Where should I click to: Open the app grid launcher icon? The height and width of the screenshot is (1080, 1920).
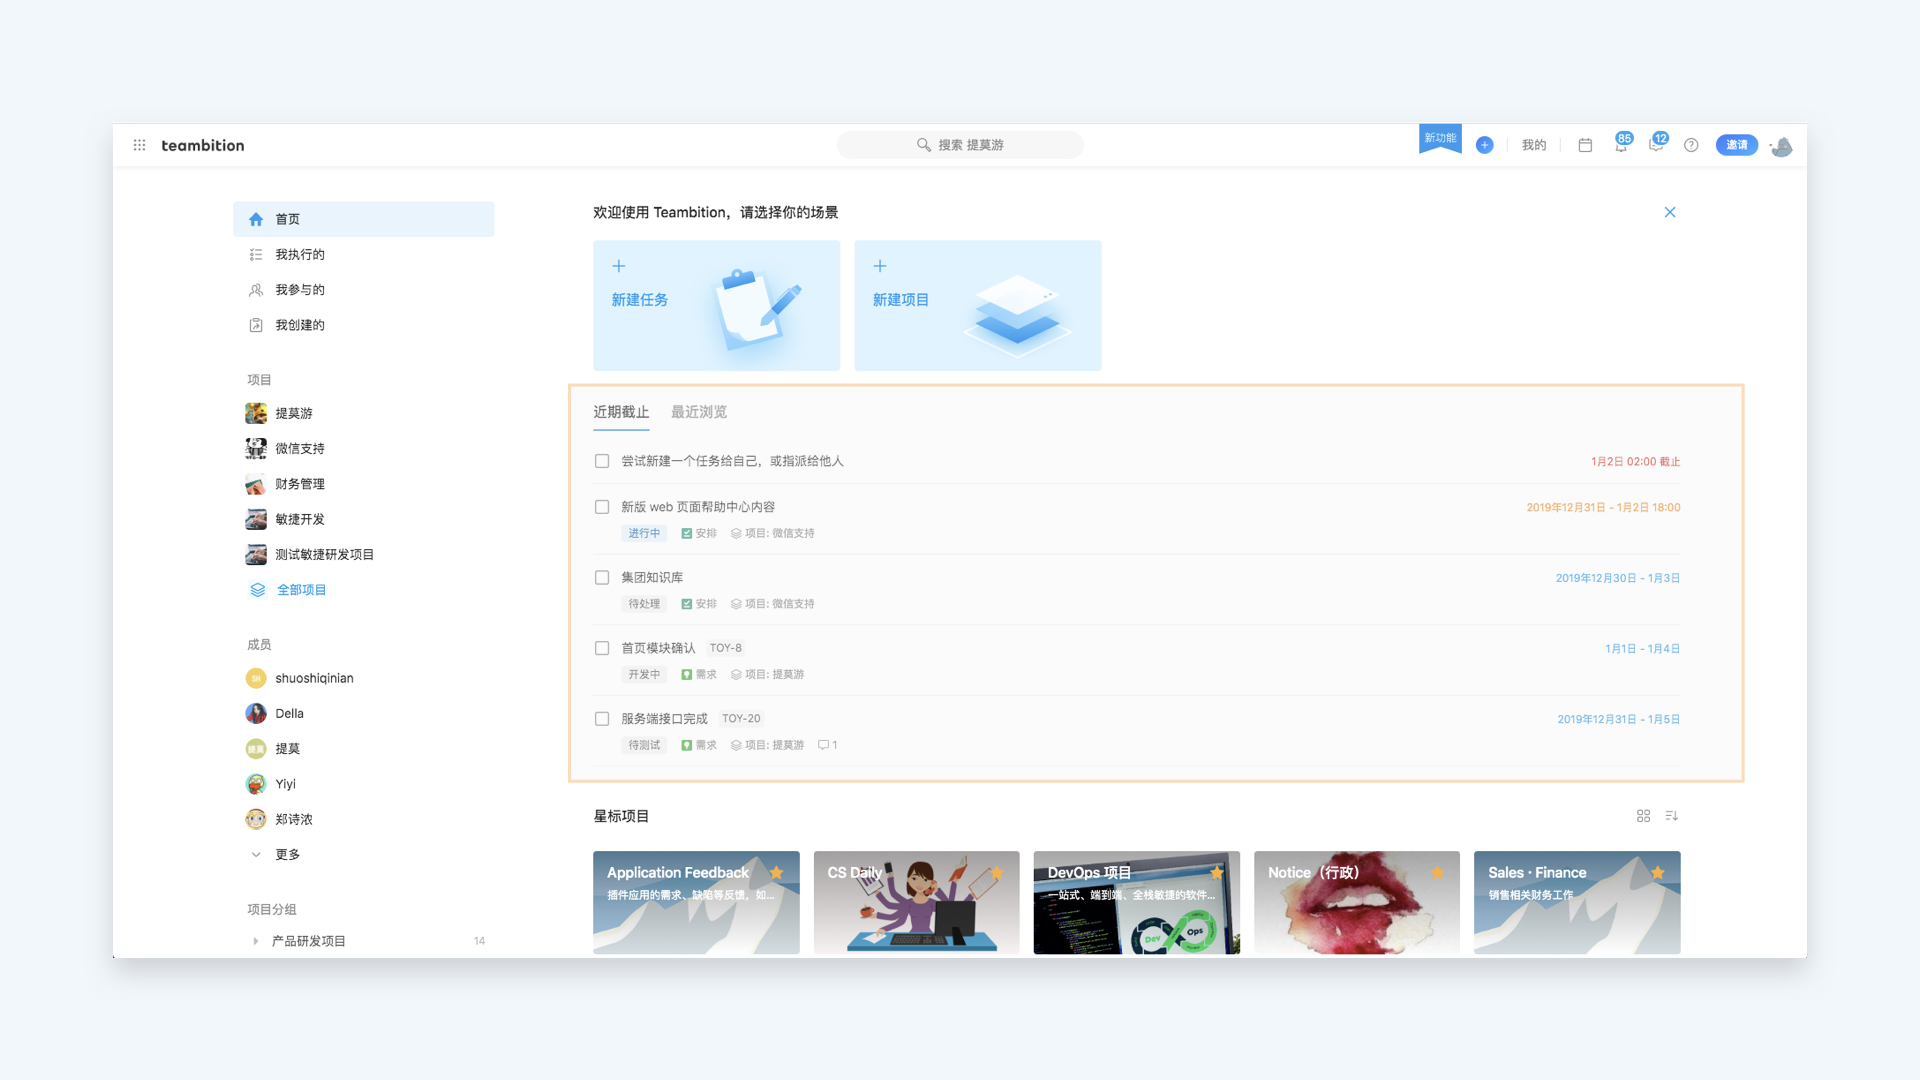point(139,145)
